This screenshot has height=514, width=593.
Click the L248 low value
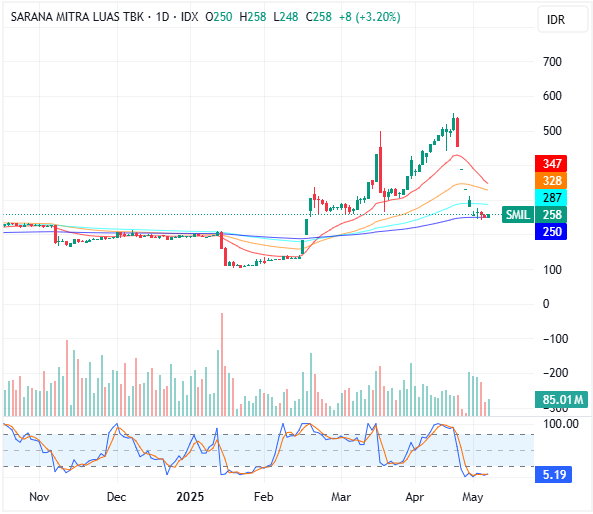286,17
